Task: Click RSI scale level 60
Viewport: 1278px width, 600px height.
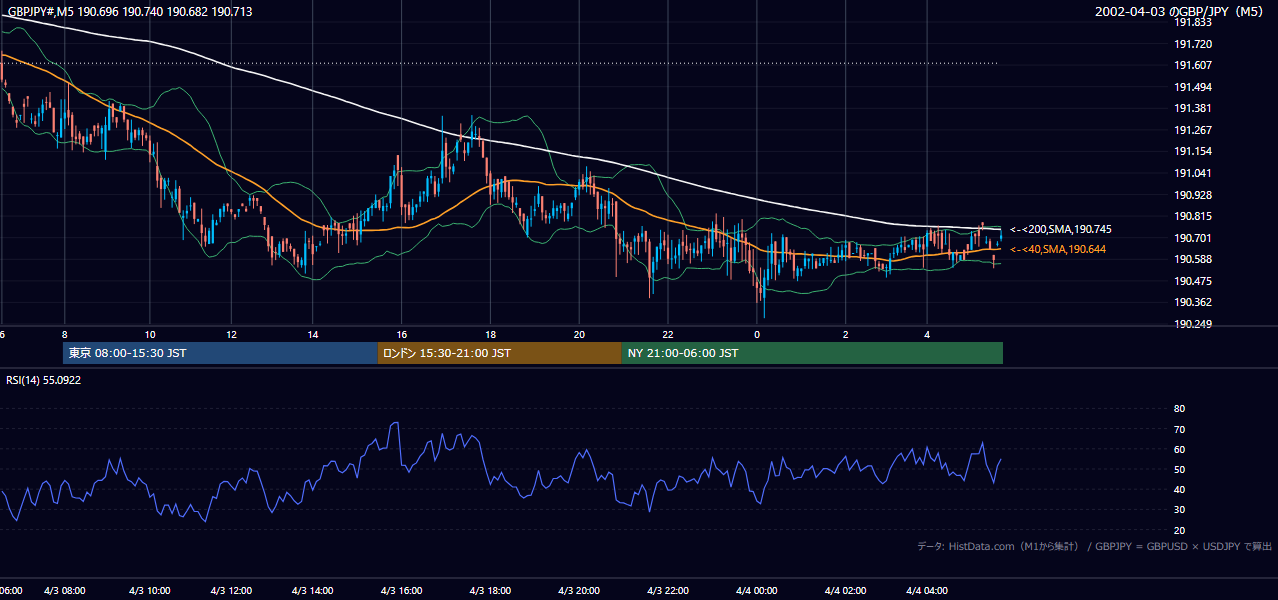Action: point(1179,449)
